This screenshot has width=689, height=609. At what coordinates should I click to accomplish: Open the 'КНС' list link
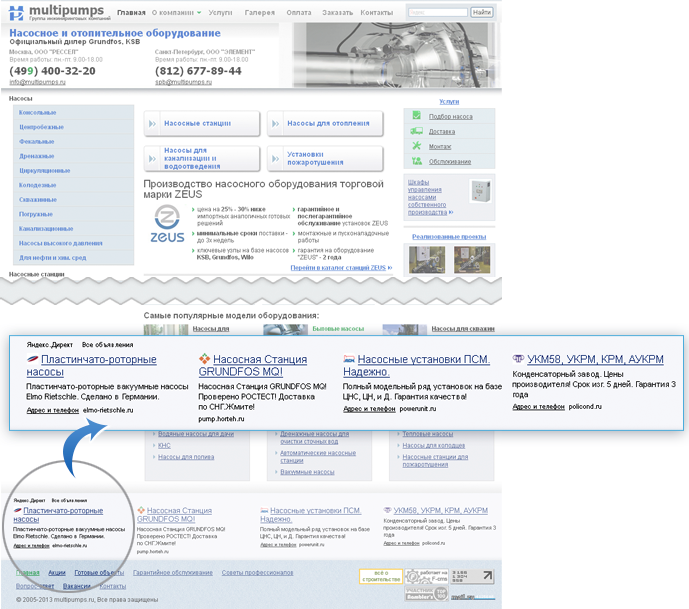pos(164,445)
